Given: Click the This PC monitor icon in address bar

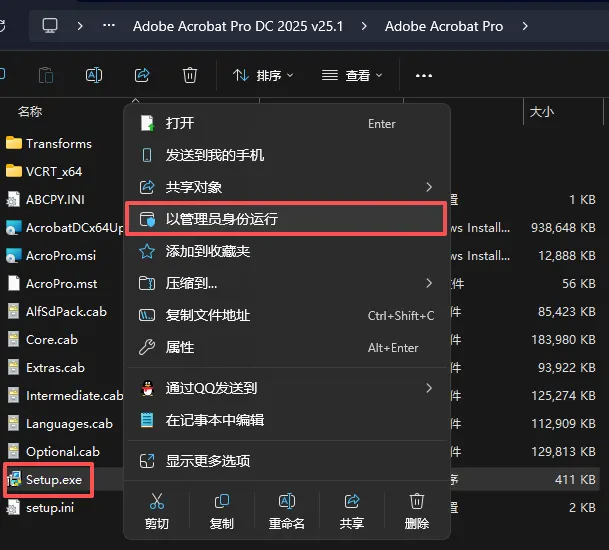Looking at the screenshot, I should click(50, 26).
